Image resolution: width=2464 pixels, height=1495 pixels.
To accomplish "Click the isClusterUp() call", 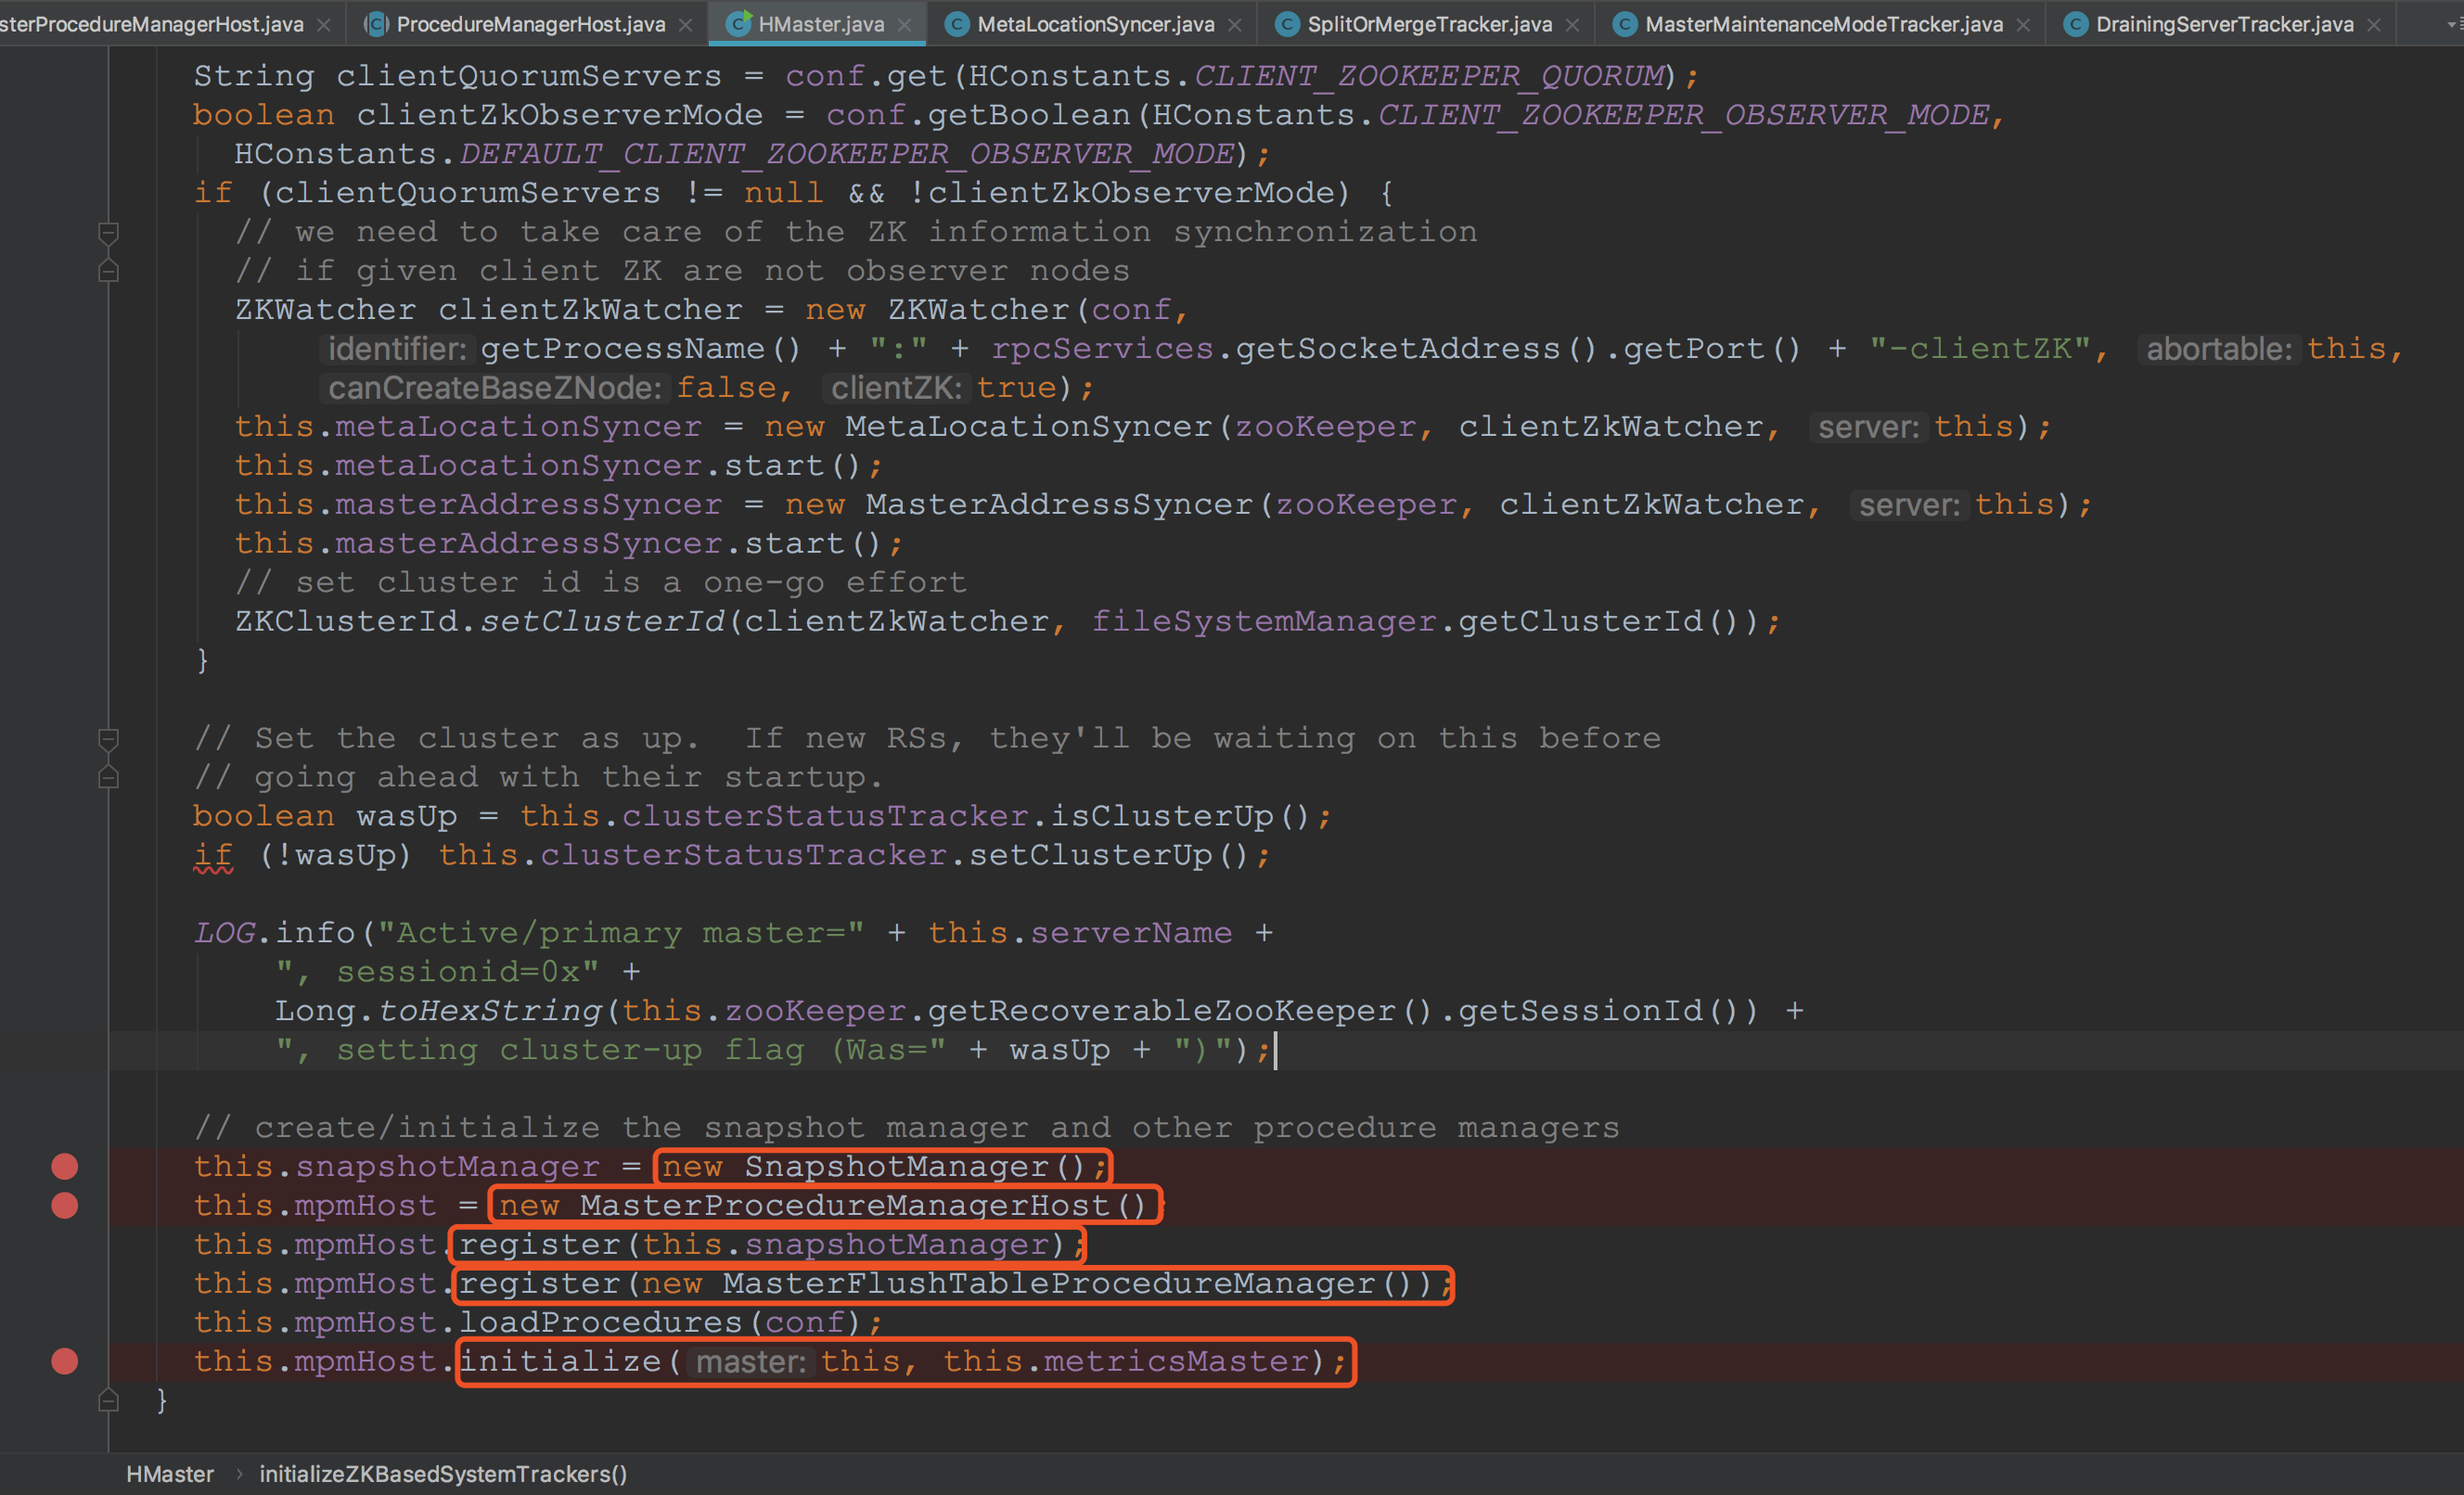I will tap(1179, 816).
